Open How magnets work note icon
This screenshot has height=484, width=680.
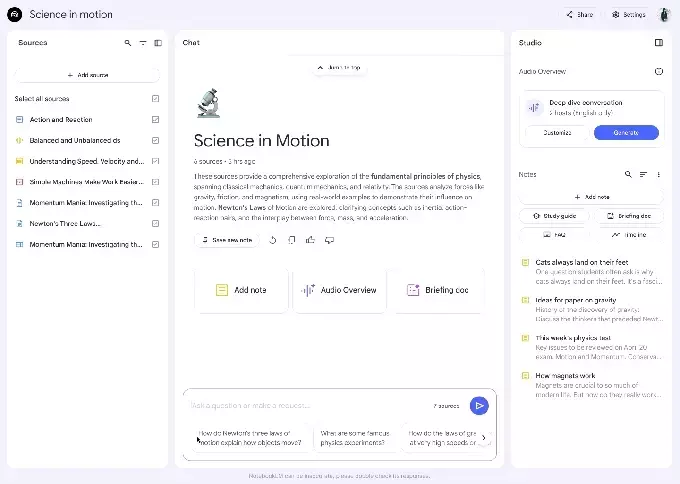click(x=525, y=376)
